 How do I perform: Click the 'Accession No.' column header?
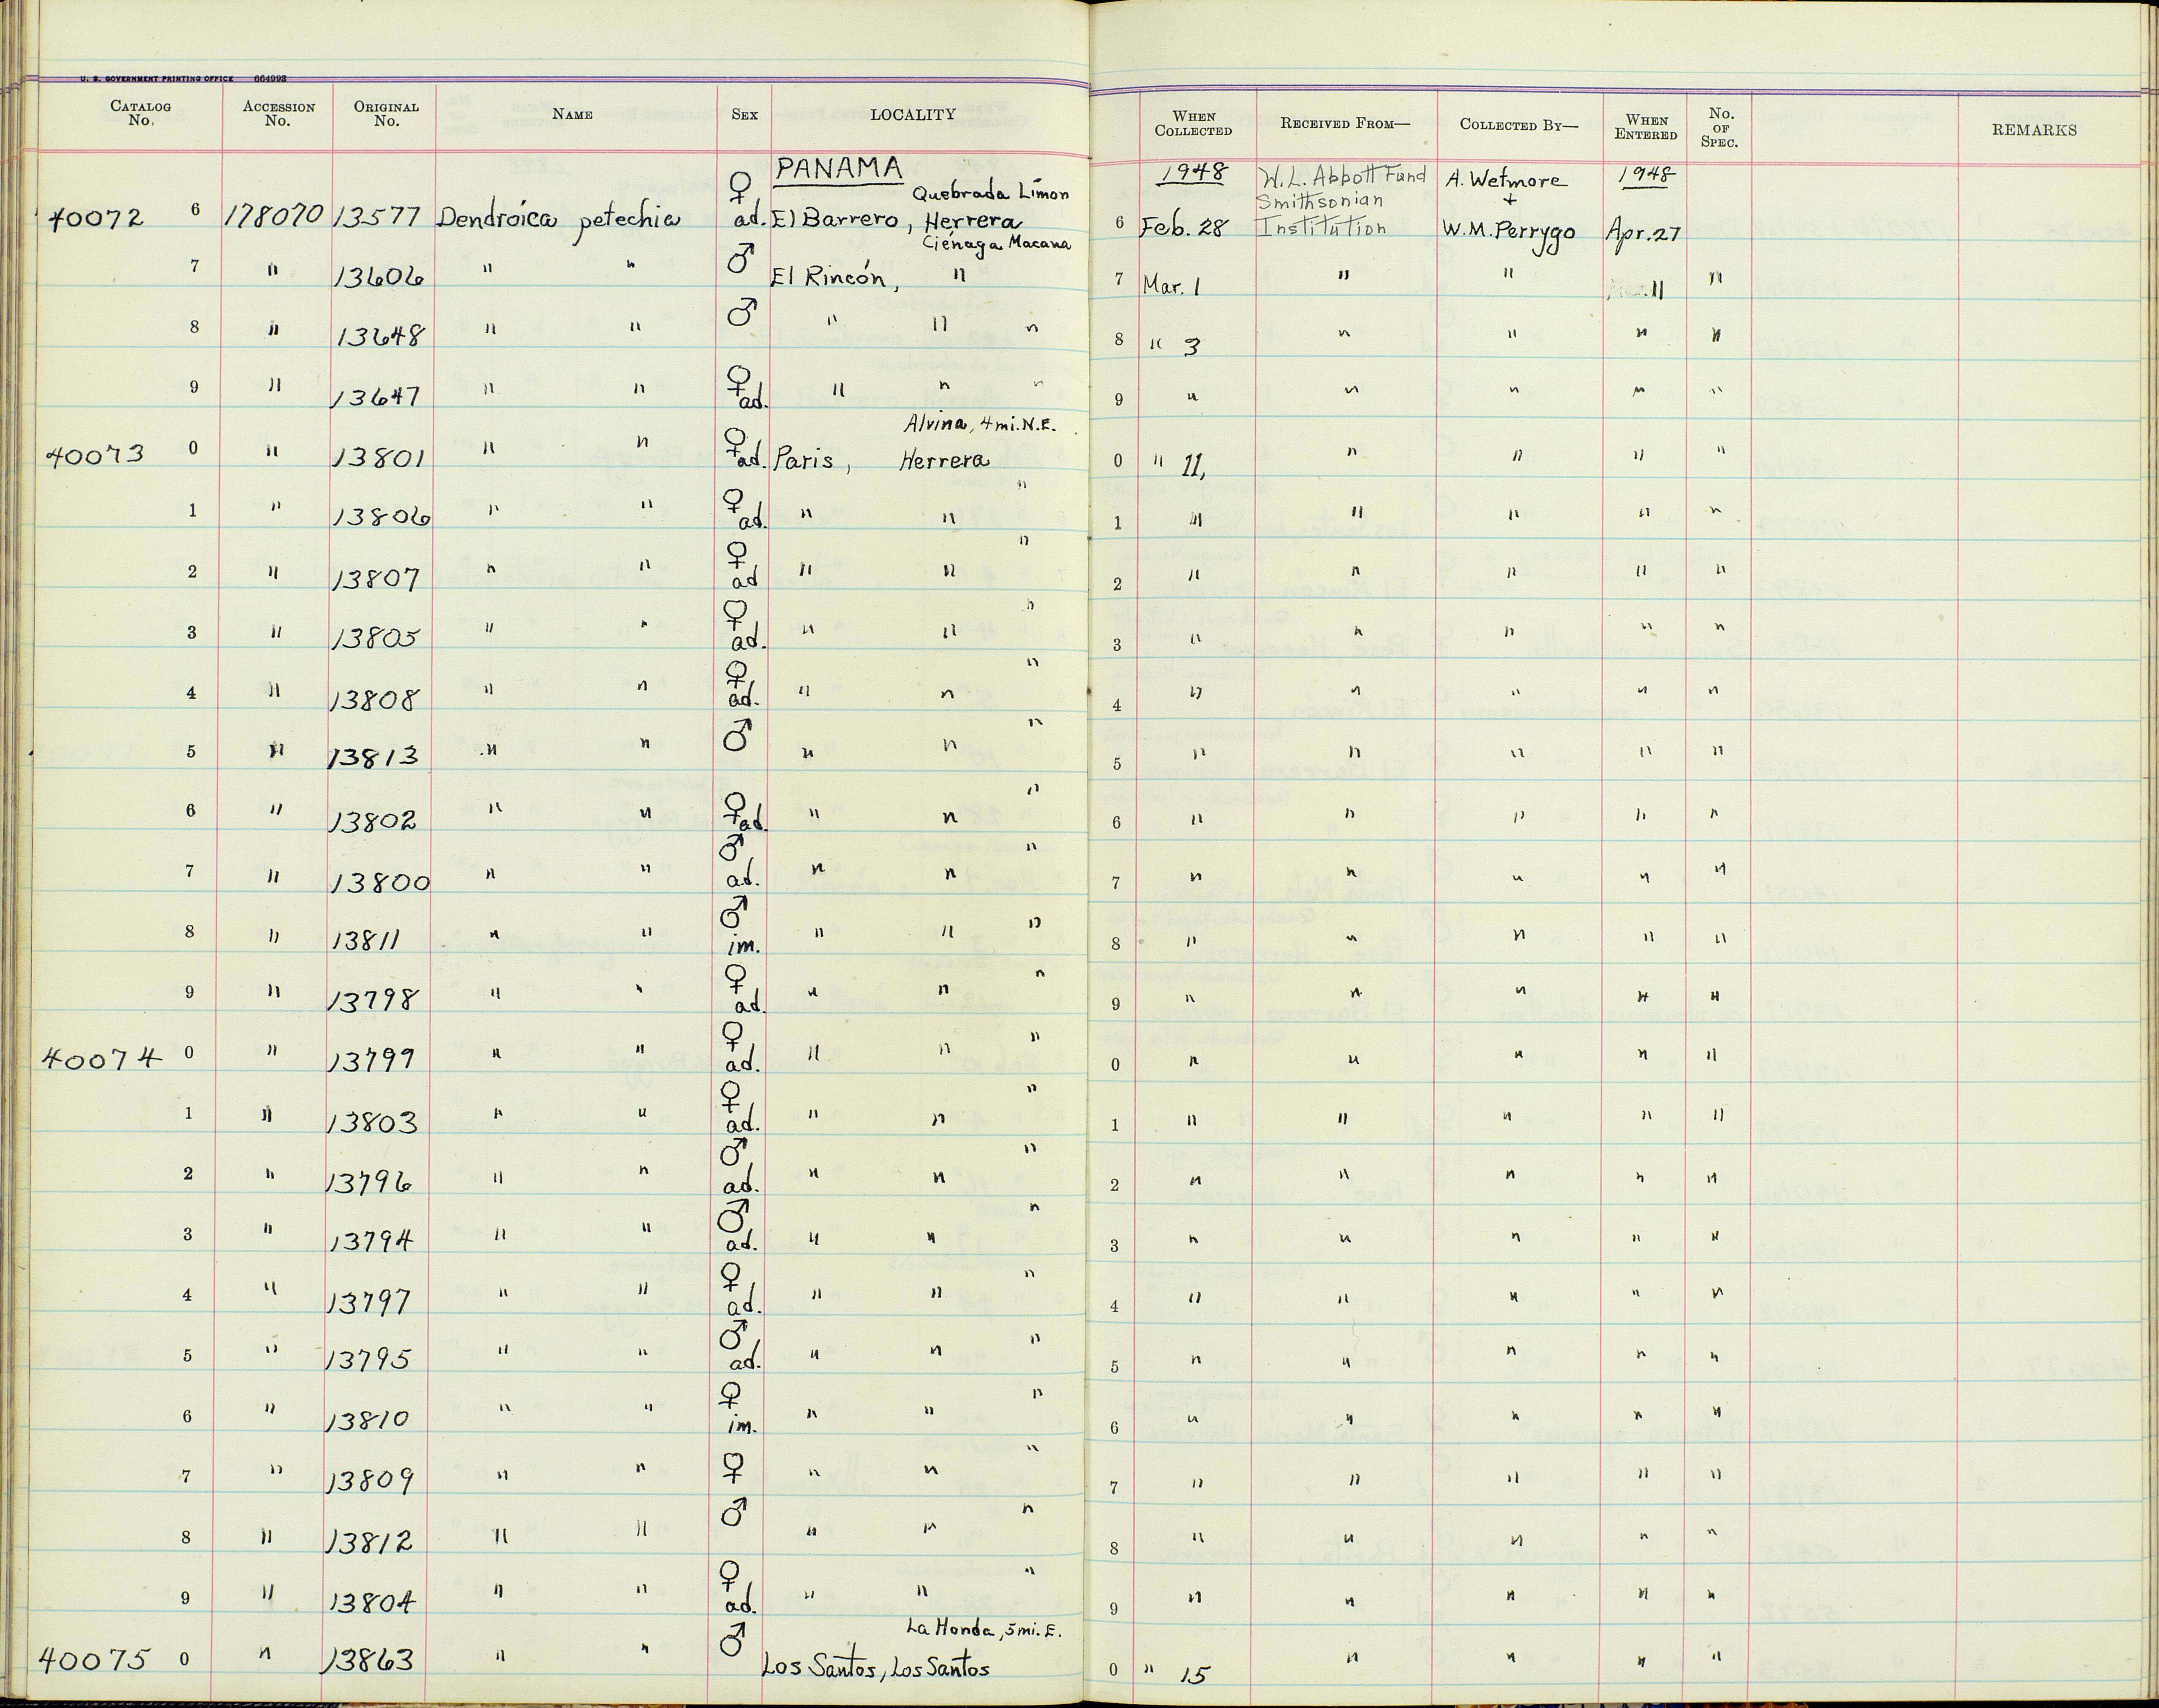(278, 114)
